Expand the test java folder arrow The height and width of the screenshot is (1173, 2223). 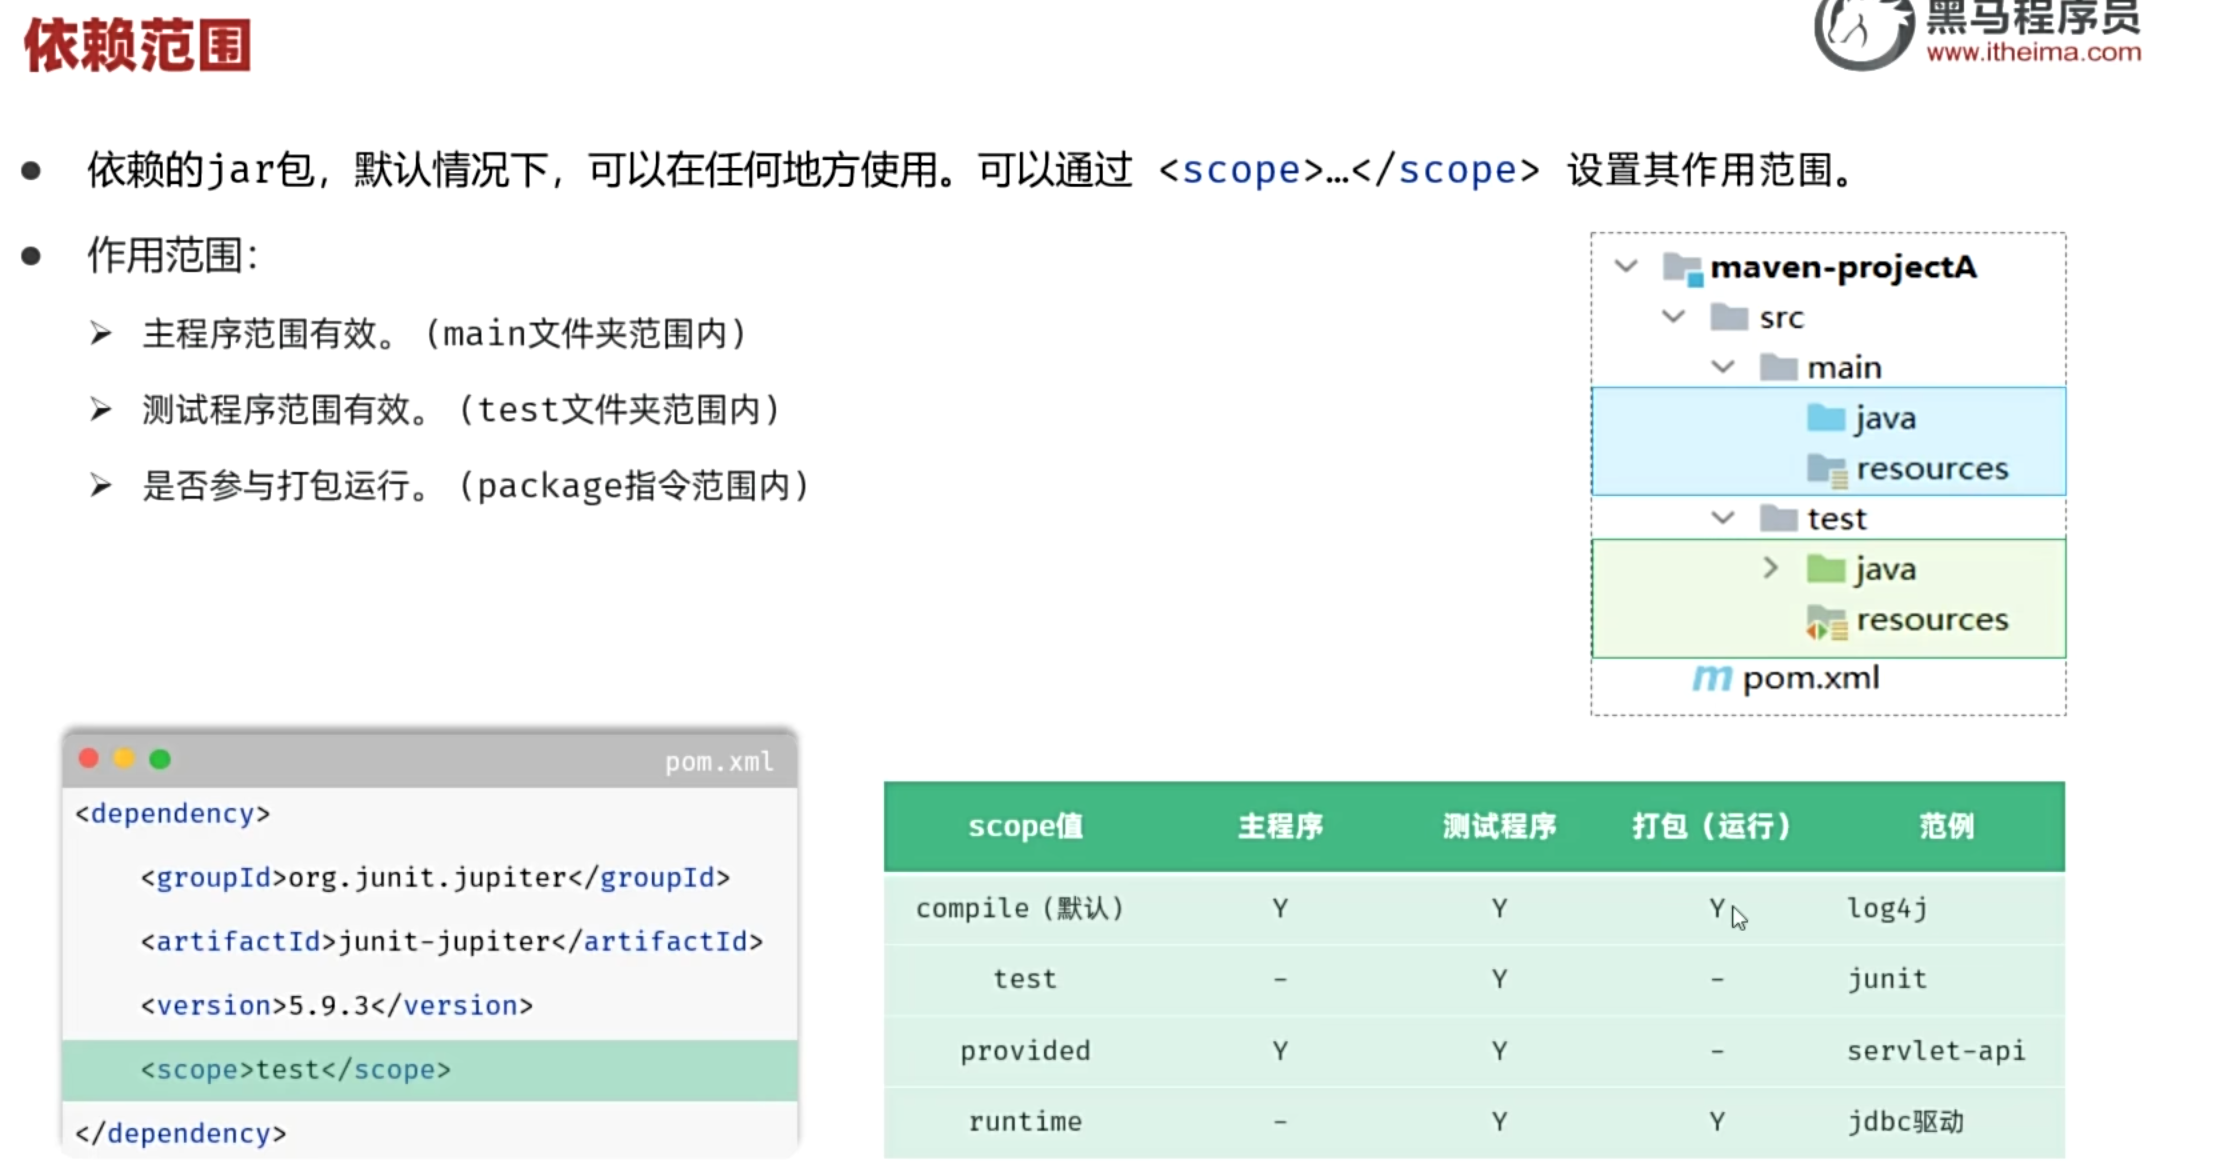click(x=1770, y=568)
